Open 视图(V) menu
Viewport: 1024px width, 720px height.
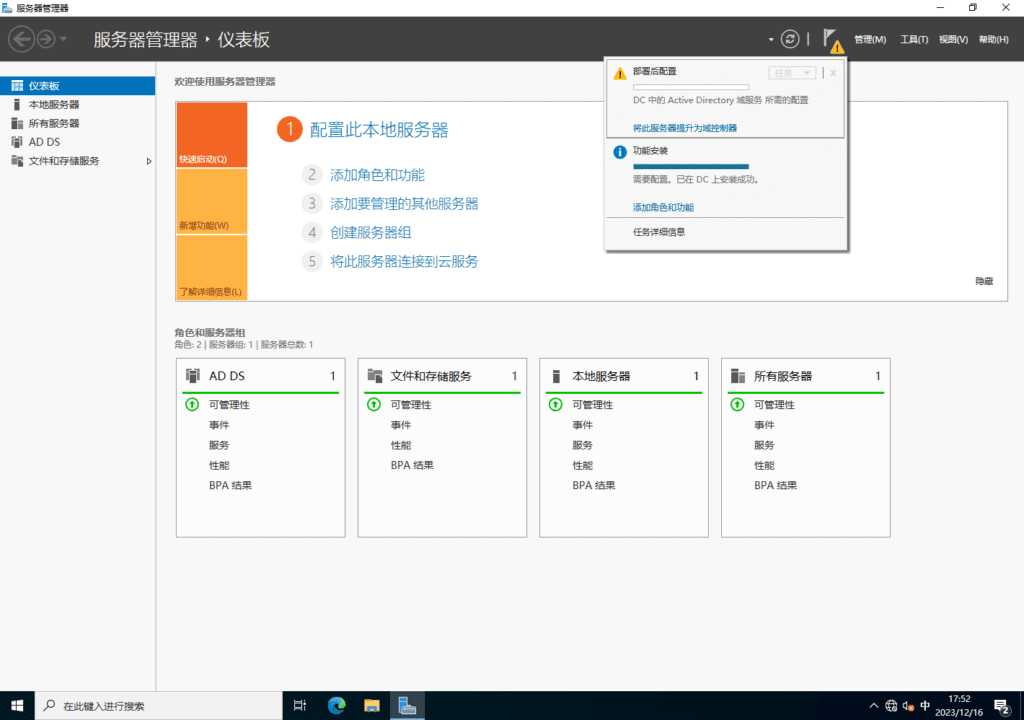[x=953, y=40]
